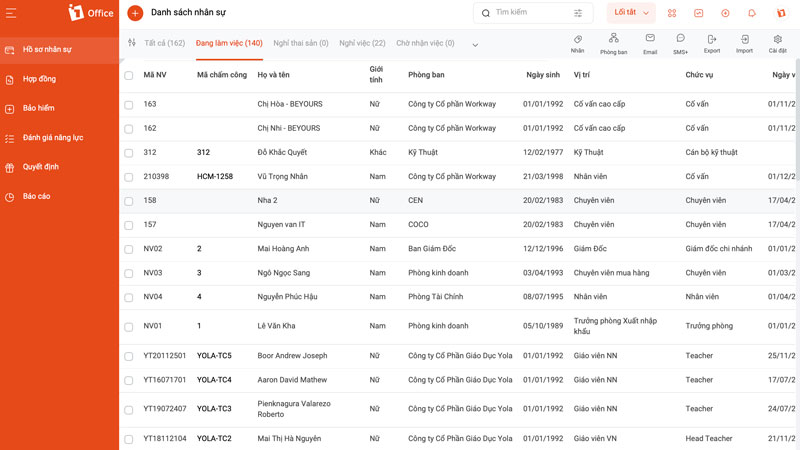Select checkbox for employee 162
800x450 pixels.
tap(129, 129)
